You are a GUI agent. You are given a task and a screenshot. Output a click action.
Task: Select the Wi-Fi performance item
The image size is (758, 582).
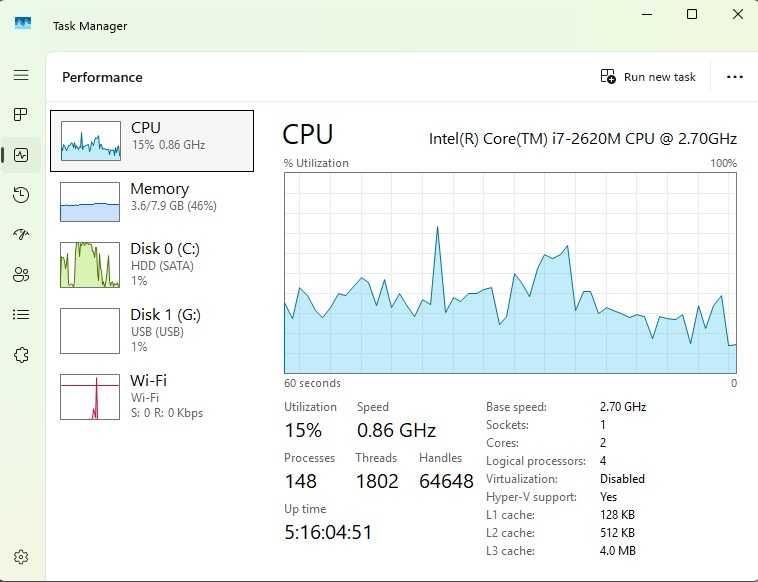[152, 396]
